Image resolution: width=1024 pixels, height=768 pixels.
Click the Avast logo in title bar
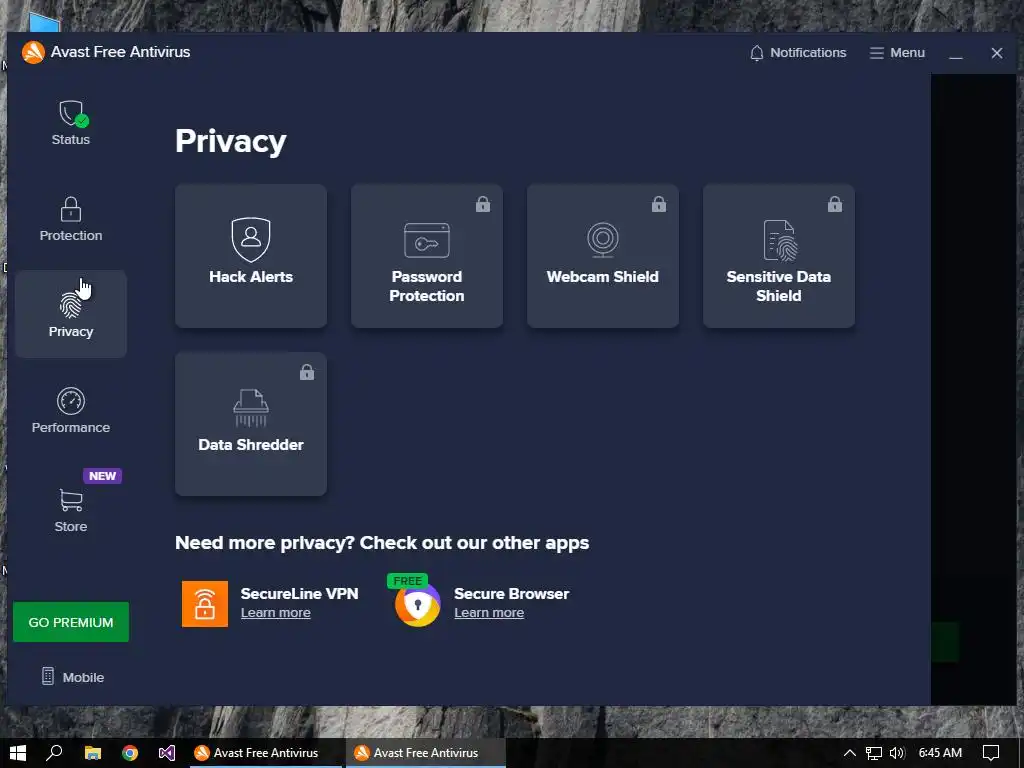[x=33, y=52]
